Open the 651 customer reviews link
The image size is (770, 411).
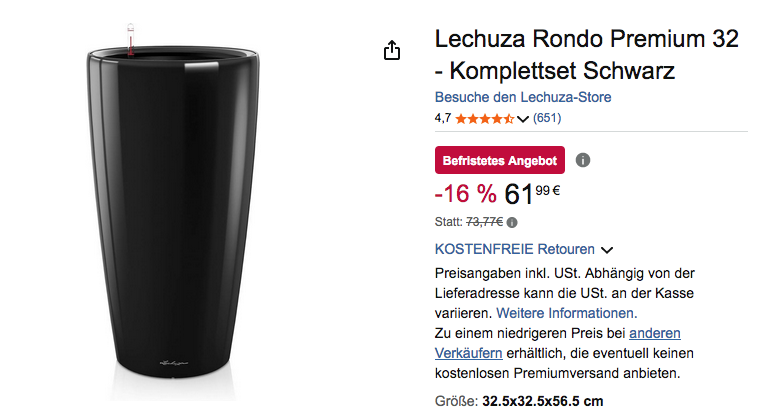pos(547,118)
